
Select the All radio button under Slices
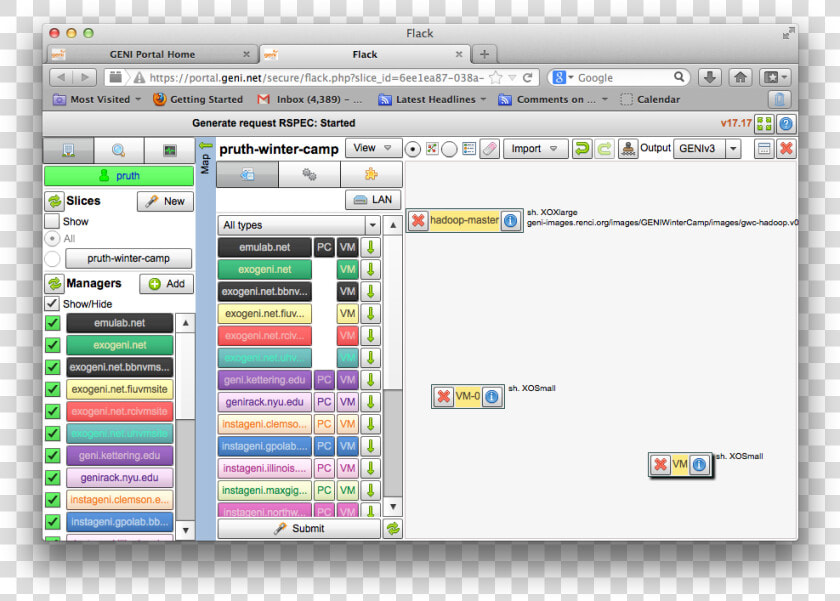tap(52, 238)
